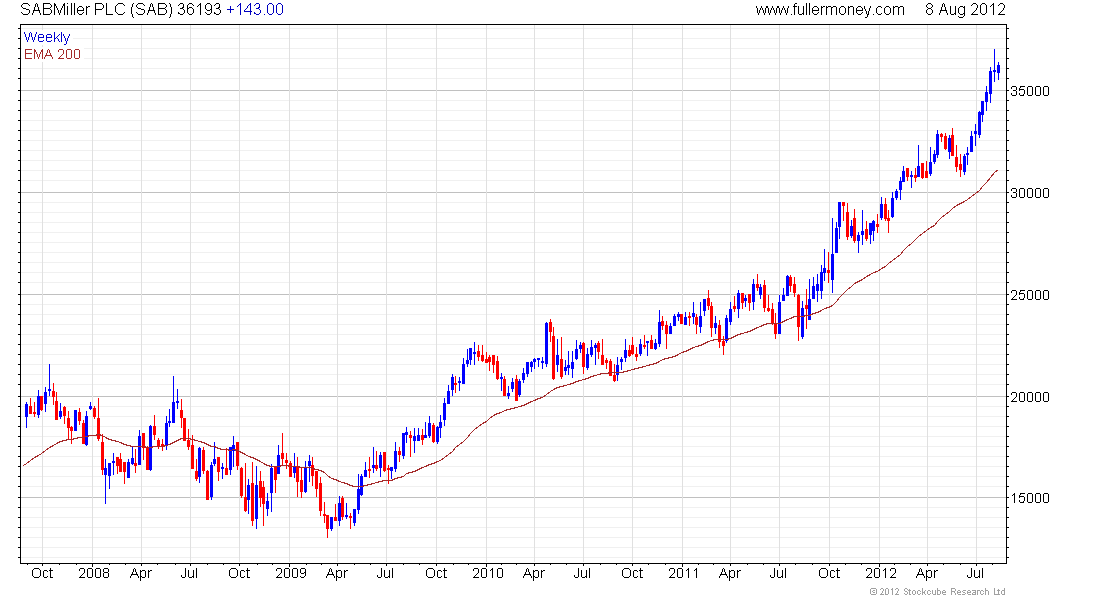Click the 2010 year label on time axis
The width and height of the screenshot is (1100, 600).
(488, 573)
